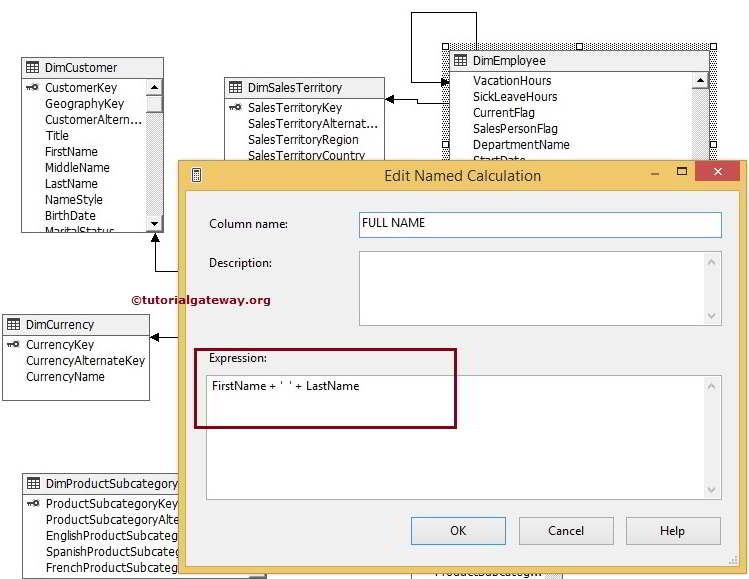
Task: Select the GeographyKey column in DimCustomer
Action: click(85, 104)
